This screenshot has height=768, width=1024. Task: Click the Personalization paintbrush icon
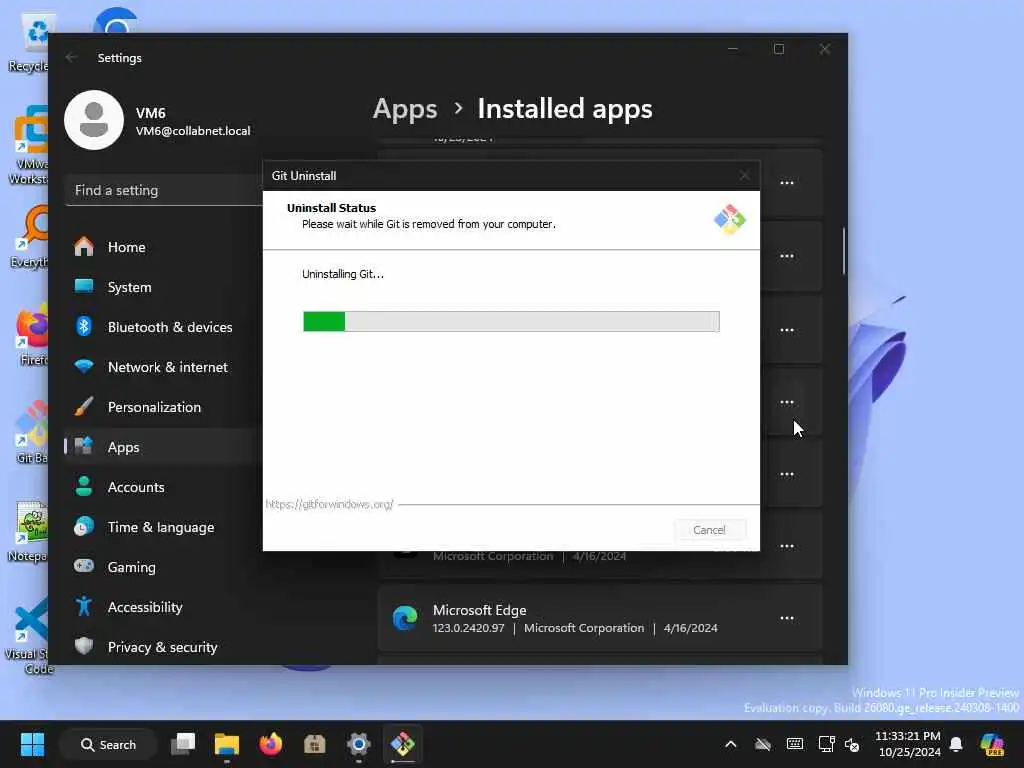pyautogui.click(x=84, y=406)
